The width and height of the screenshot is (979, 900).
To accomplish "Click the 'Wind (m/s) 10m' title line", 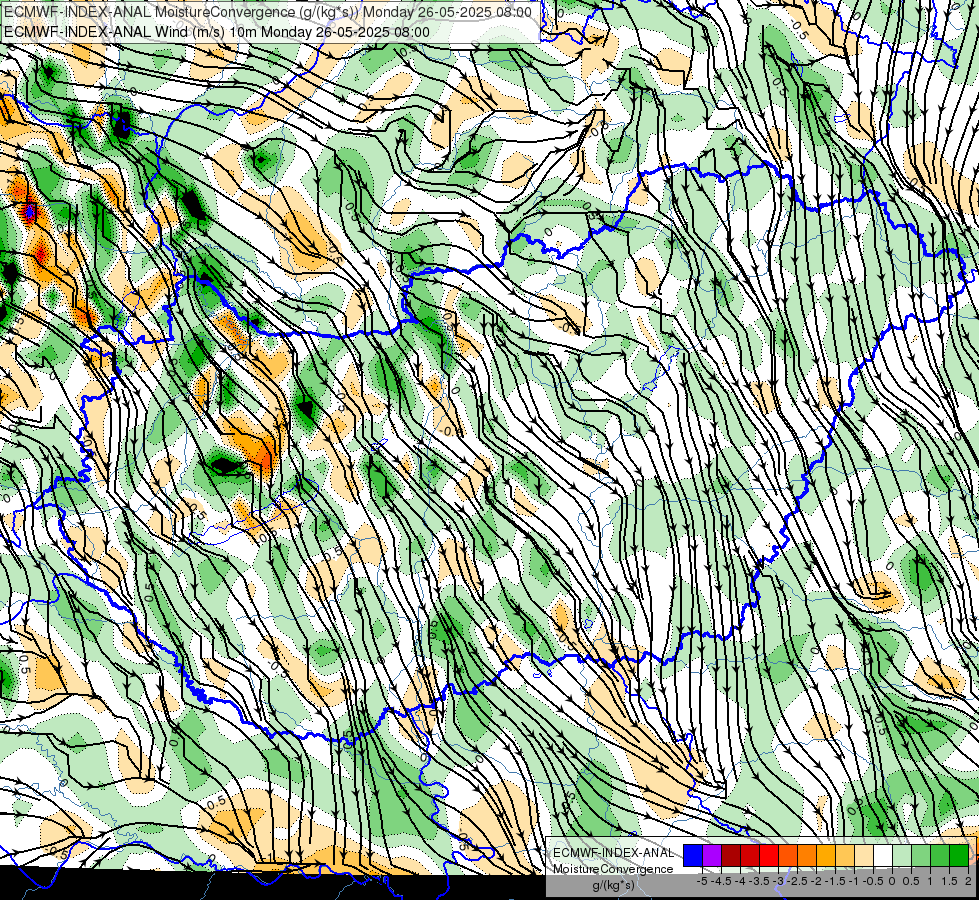I will pyautogui.click(x=216, y=31).
